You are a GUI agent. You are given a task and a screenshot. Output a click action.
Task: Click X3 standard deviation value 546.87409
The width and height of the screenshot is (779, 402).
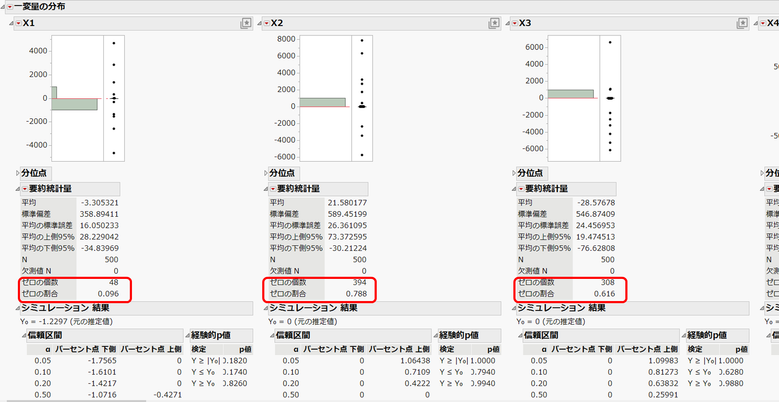[595, 214]
